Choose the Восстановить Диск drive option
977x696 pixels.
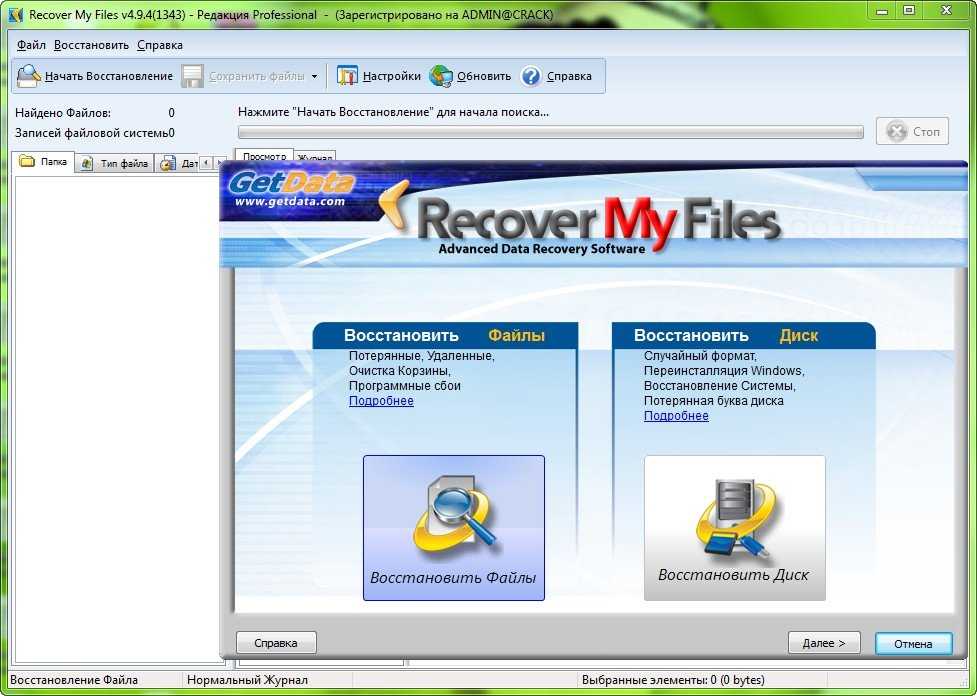735,528
